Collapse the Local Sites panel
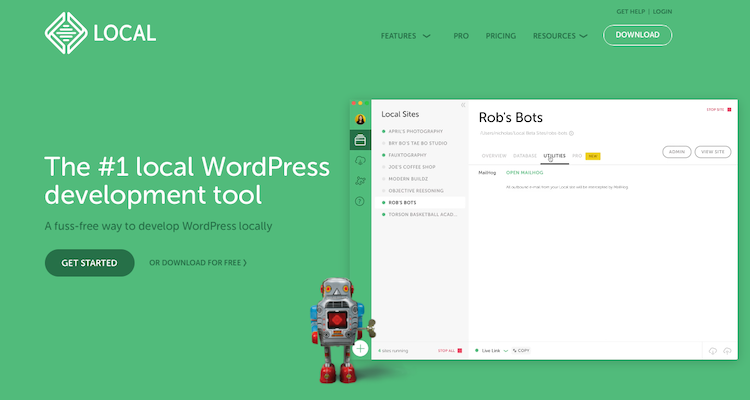The image size is (750, 400). tap(463, 105)
